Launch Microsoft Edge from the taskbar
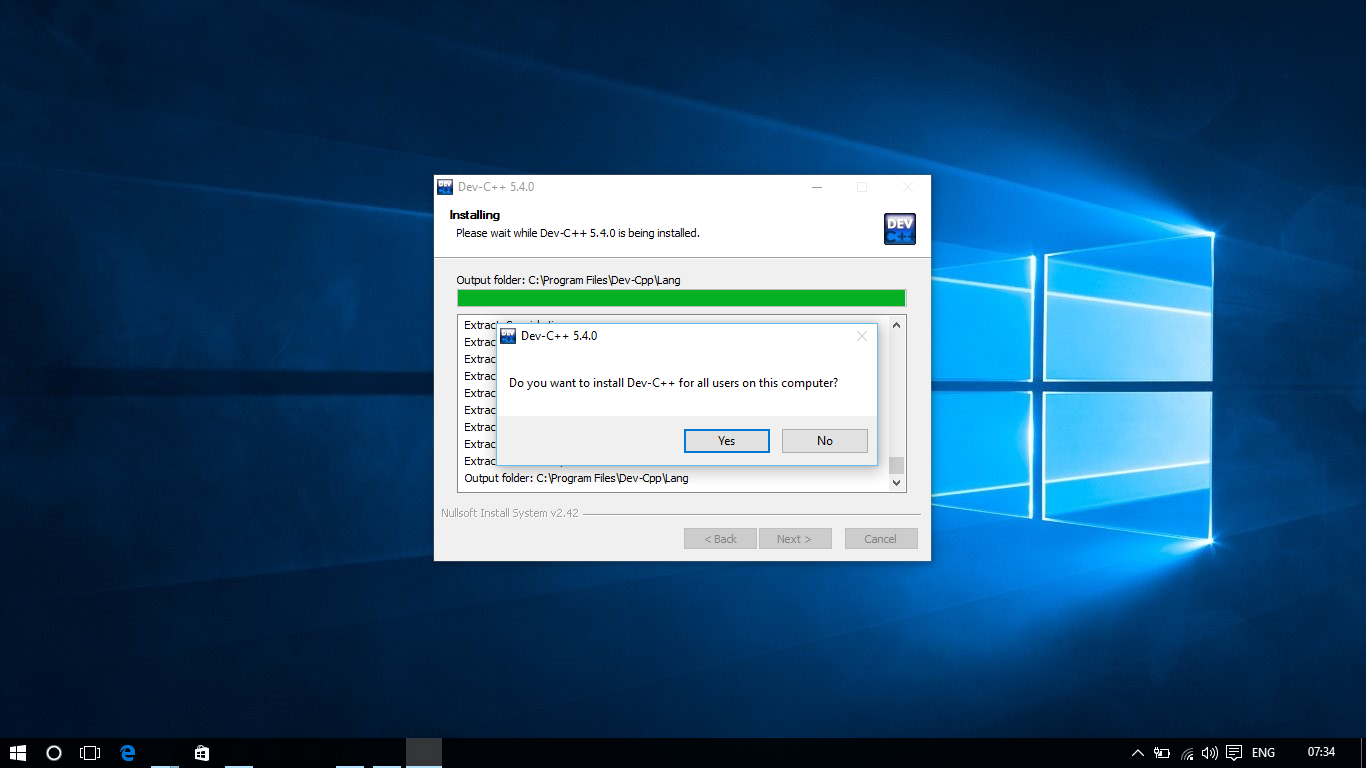 coord(128,753)
